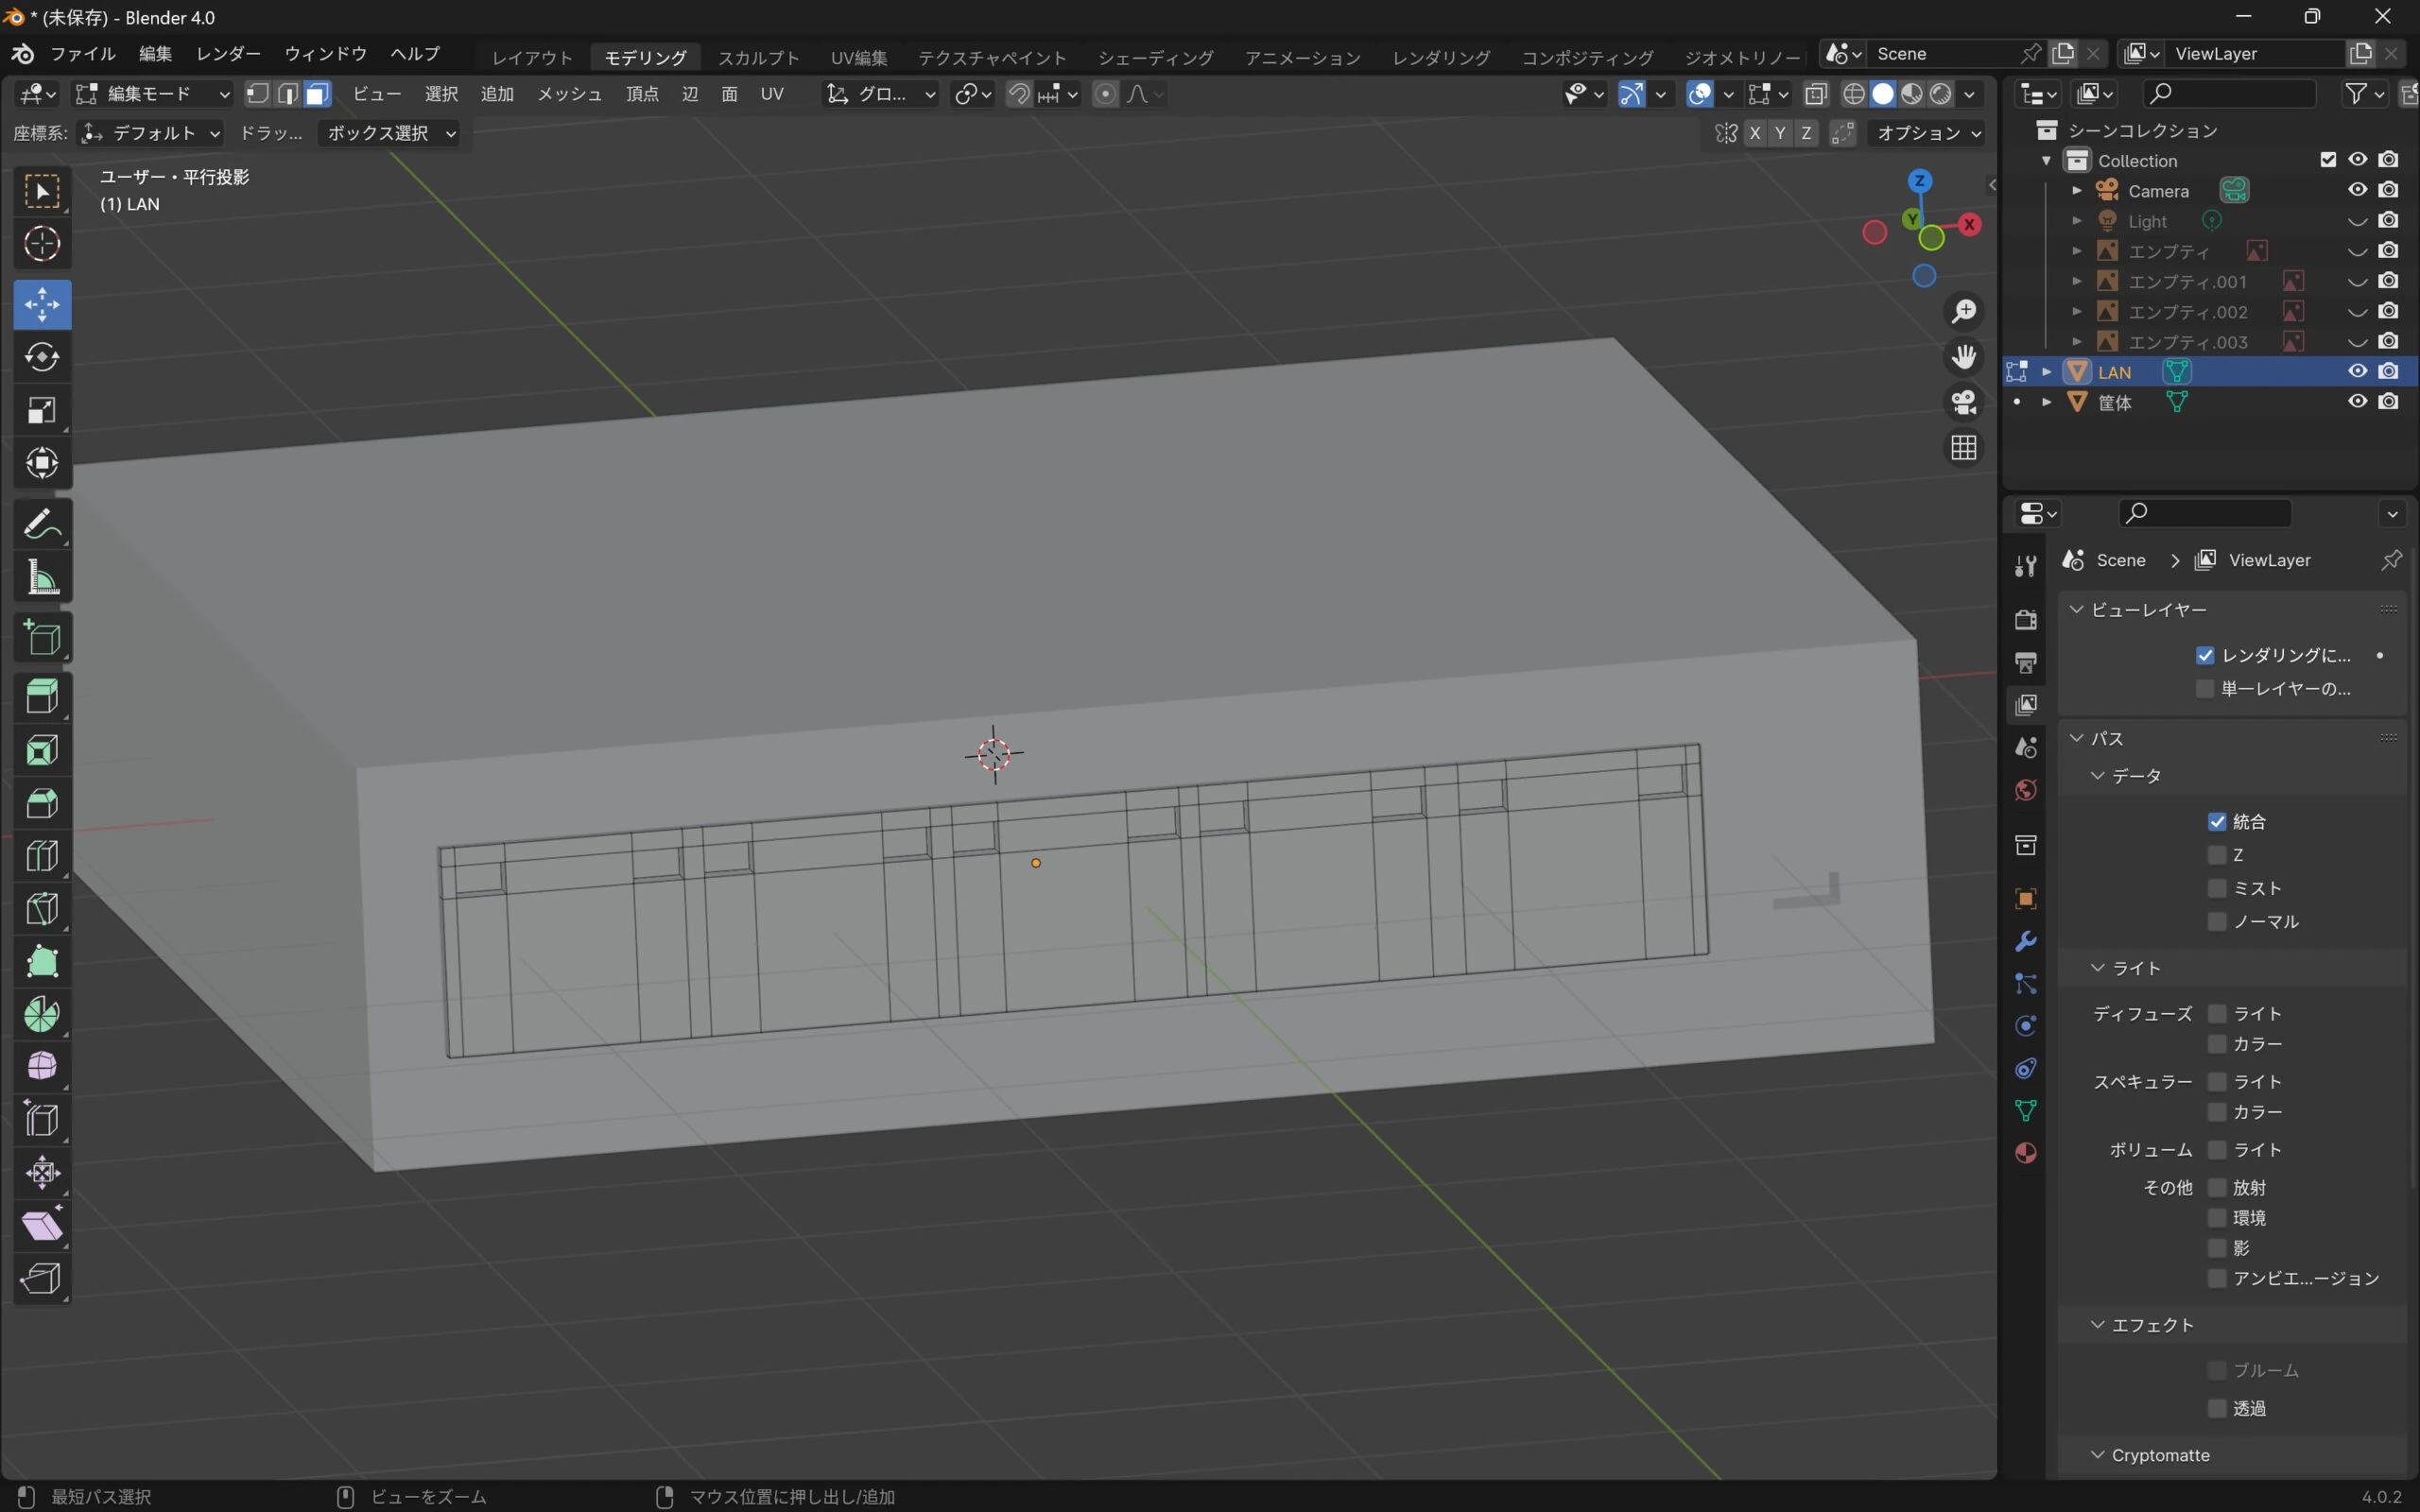Open the ボックス選択 drag selector
Viewport: 2420px width, 1512px height.
click(x=390, y=133)
